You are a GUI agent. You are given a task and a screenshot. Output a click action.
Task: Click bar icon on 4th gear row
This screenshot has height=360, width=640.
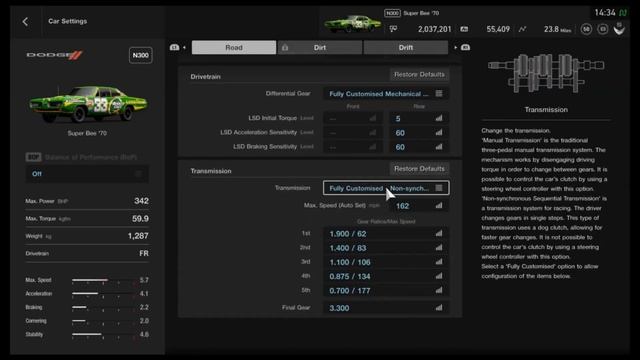439,276
